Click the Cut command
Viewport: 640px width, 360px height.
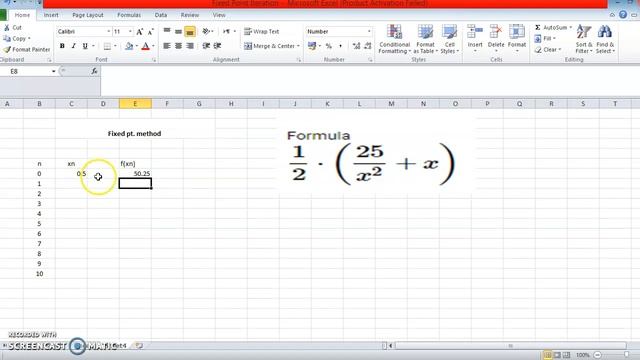point(13,28)
